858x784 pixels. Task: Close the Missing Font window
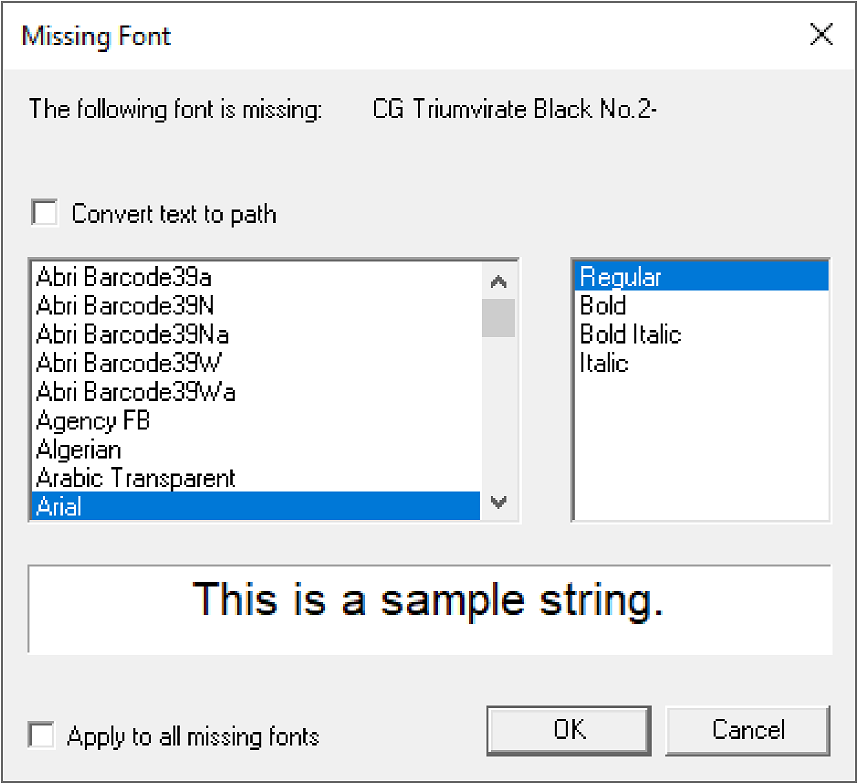821,35
